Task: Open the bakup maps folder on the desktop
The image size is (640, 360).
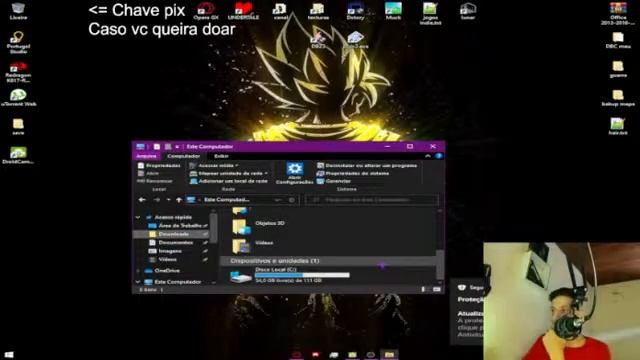Action: point(618,98)
